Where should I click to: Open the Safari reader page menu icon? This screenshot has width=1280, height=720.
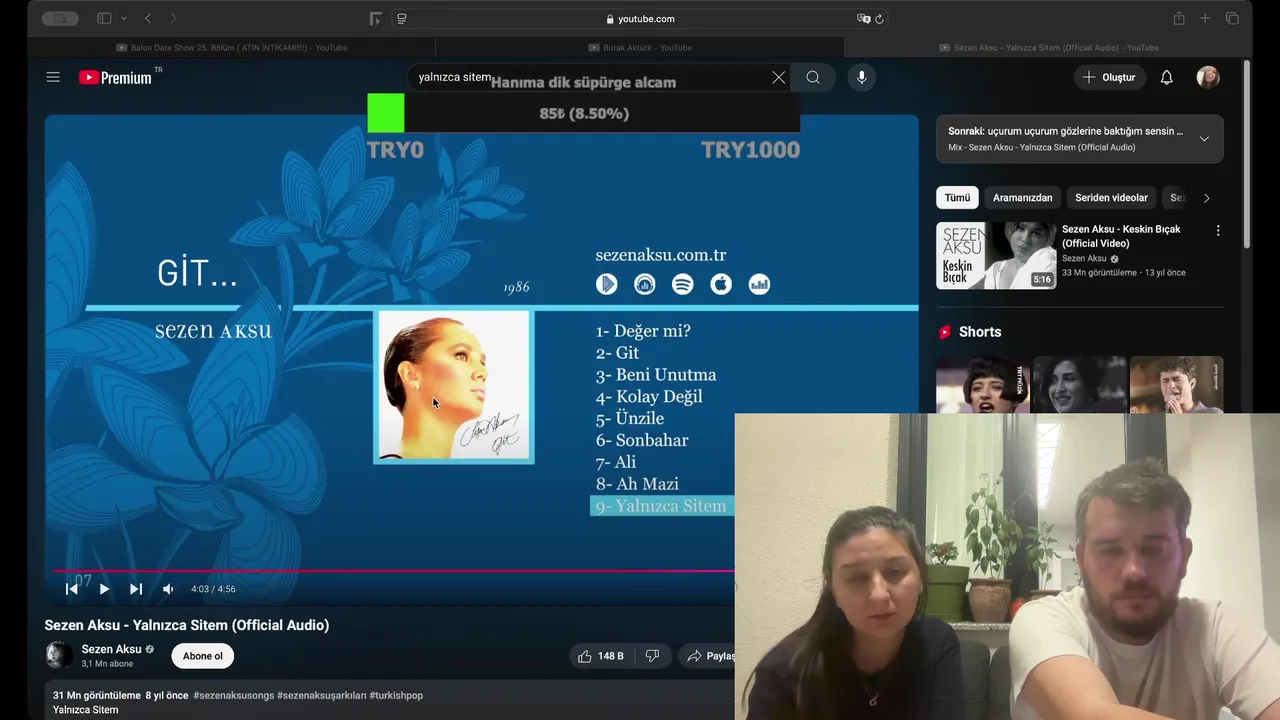(x=402, y=18)
